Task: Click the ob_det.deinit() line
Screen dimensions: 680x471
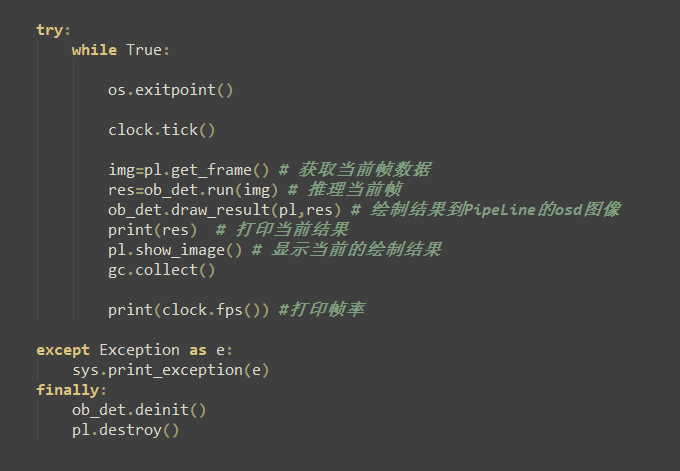Action: click(139, 410)
